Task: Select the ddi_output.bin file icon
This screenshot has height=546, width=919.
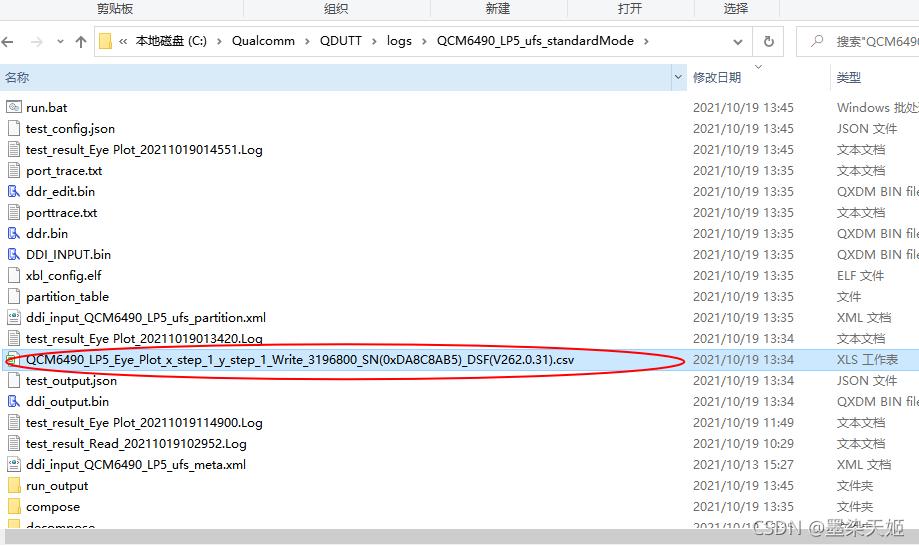Action: pos(13,401)
